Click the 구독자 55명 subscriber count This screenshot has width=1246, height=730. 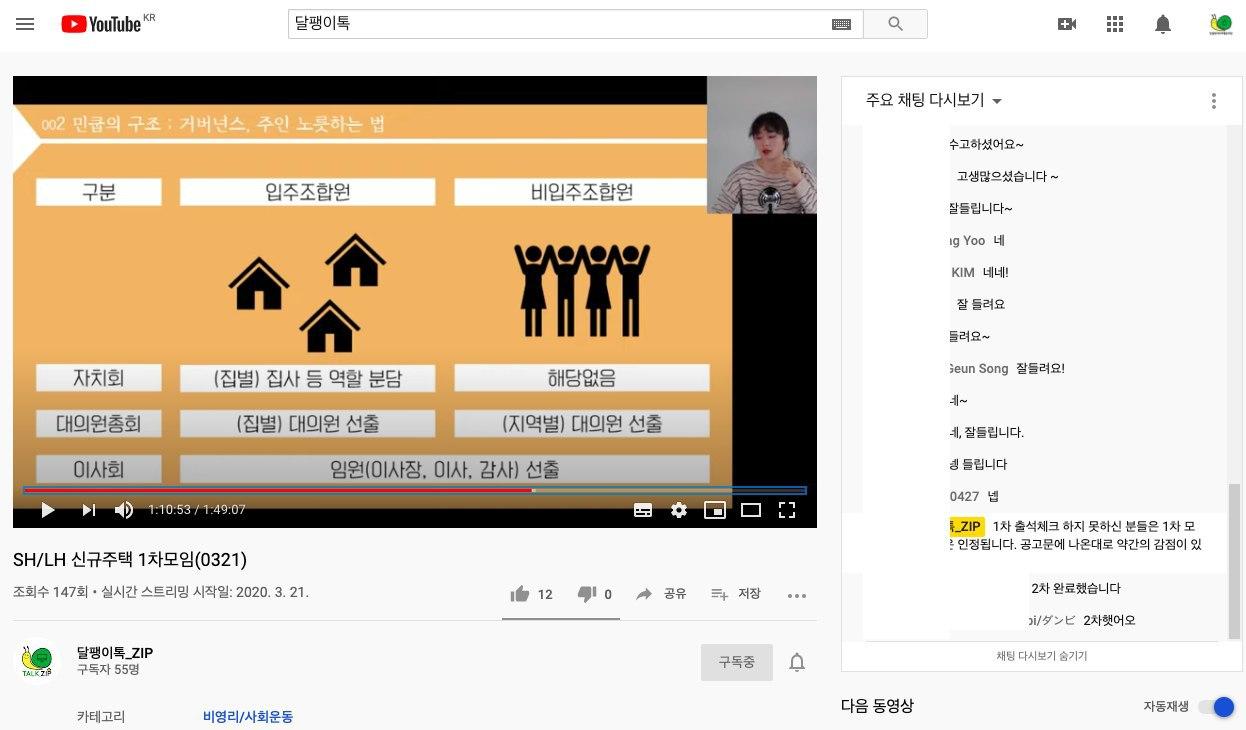108,670
